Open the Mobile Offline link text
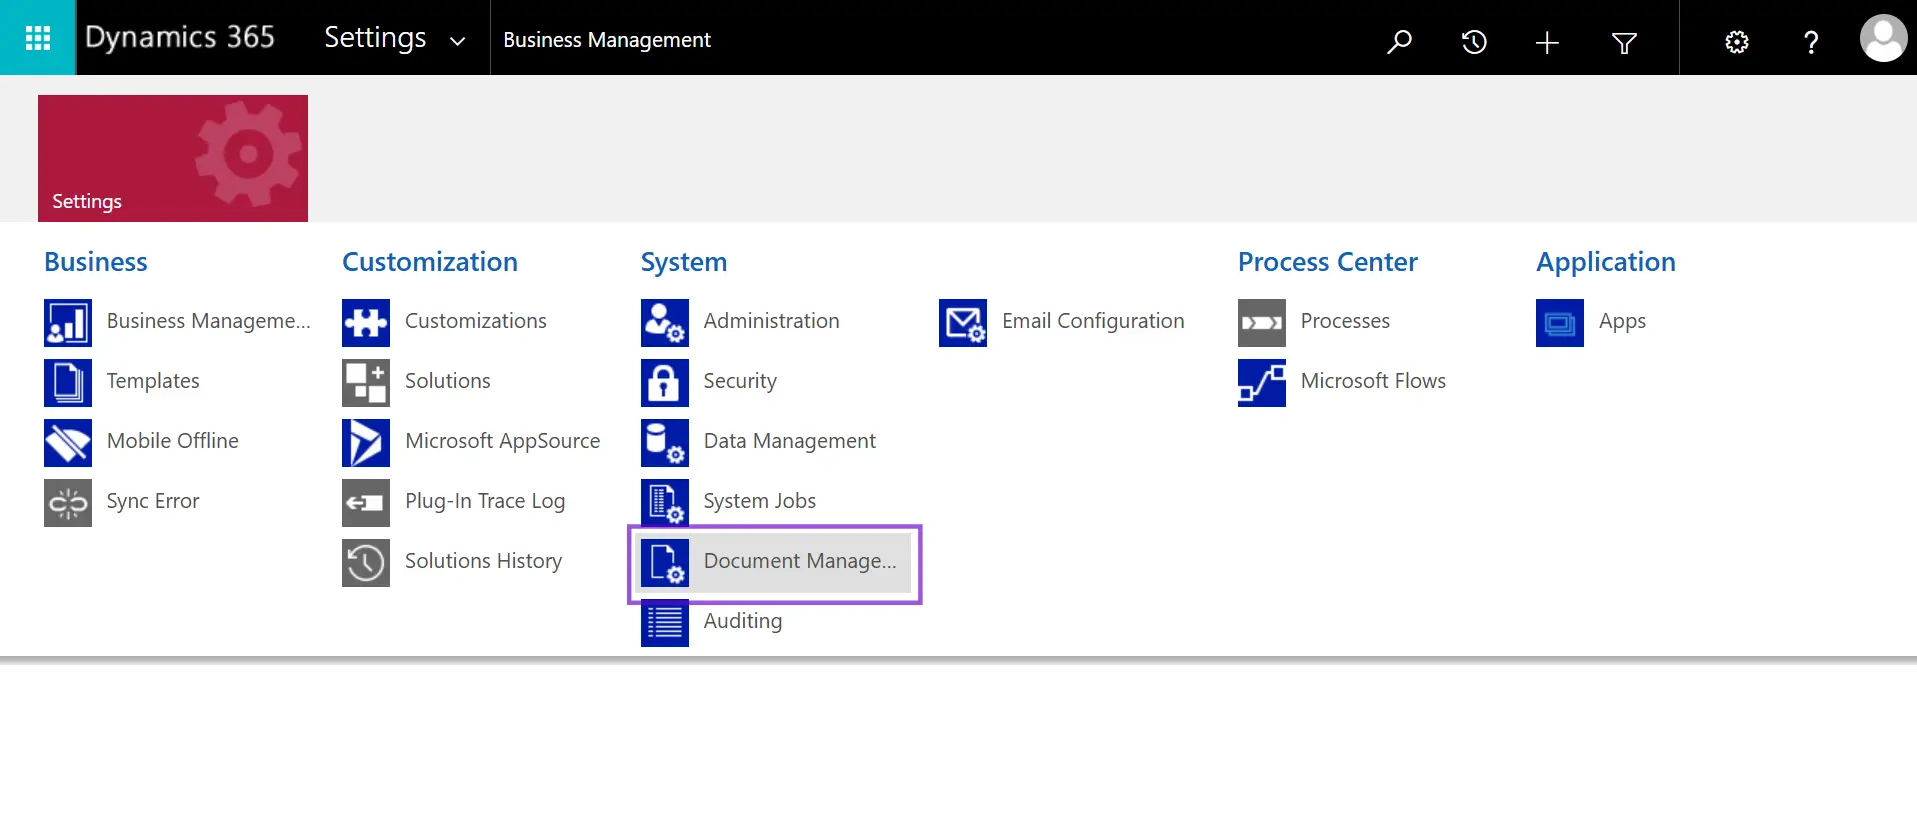 (x=173, y=441)
